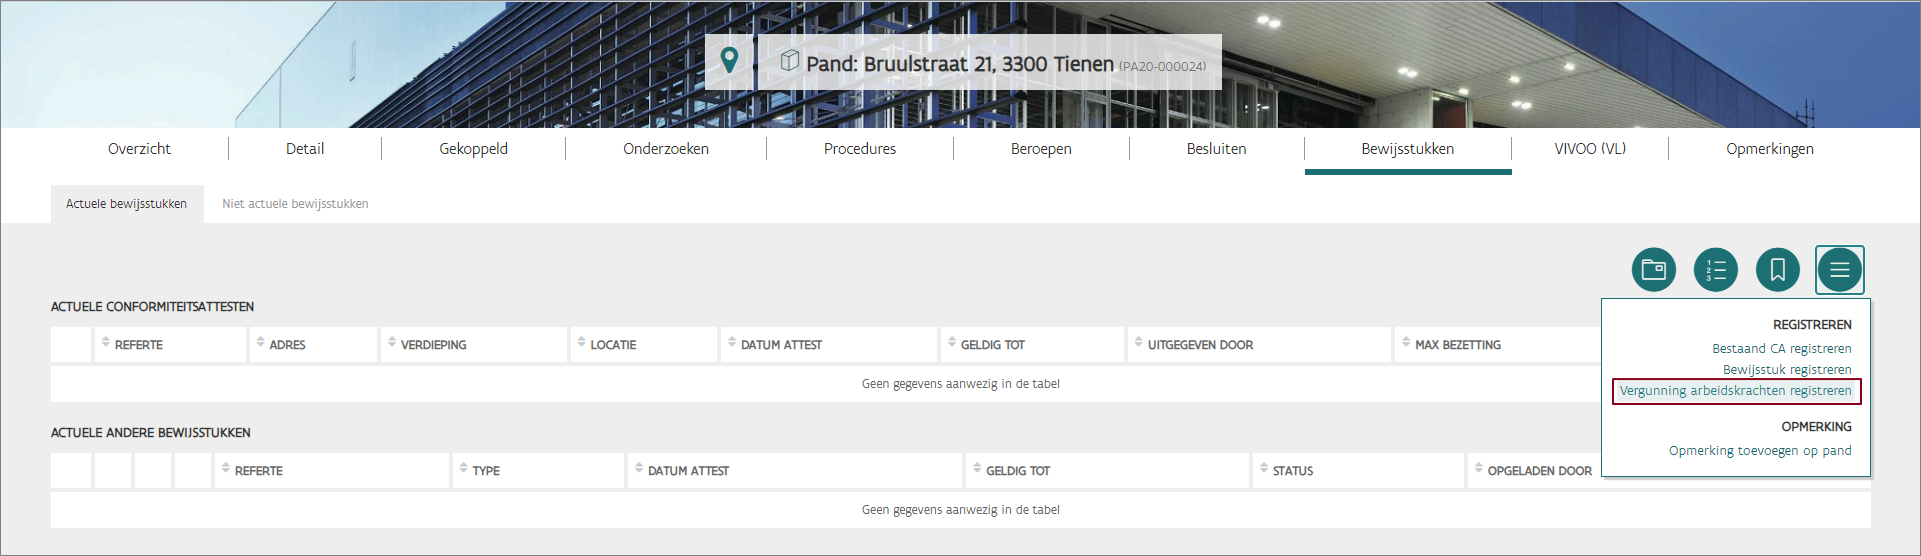Sort andere bewijsstukken by TYPE column

tap(485, 471)
